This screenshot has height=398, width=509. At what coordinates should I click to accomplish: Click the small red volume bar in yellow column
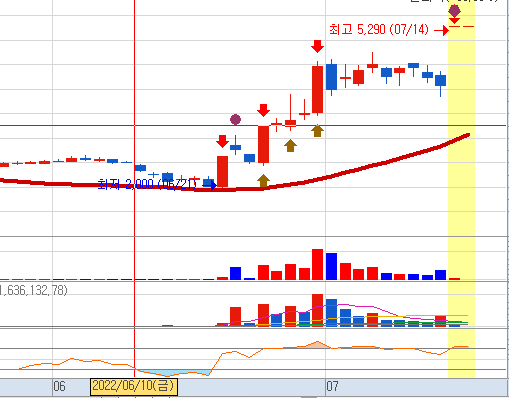point(454,279)
